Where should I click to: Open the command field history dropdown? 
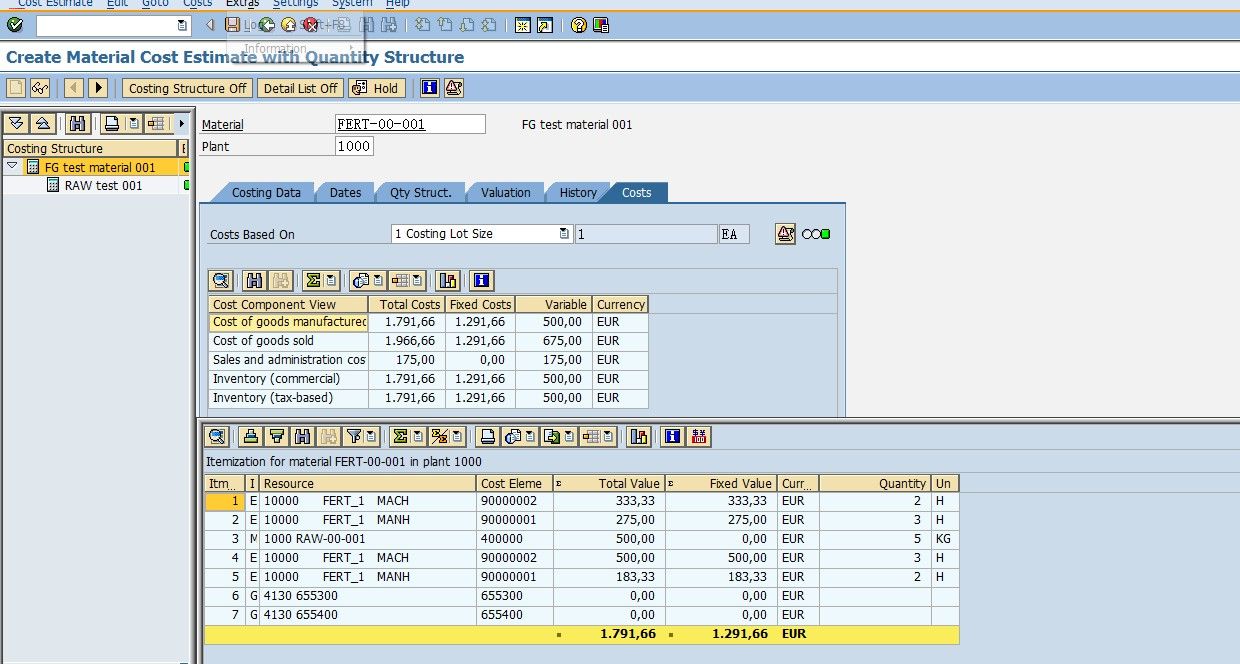point(182,25)
